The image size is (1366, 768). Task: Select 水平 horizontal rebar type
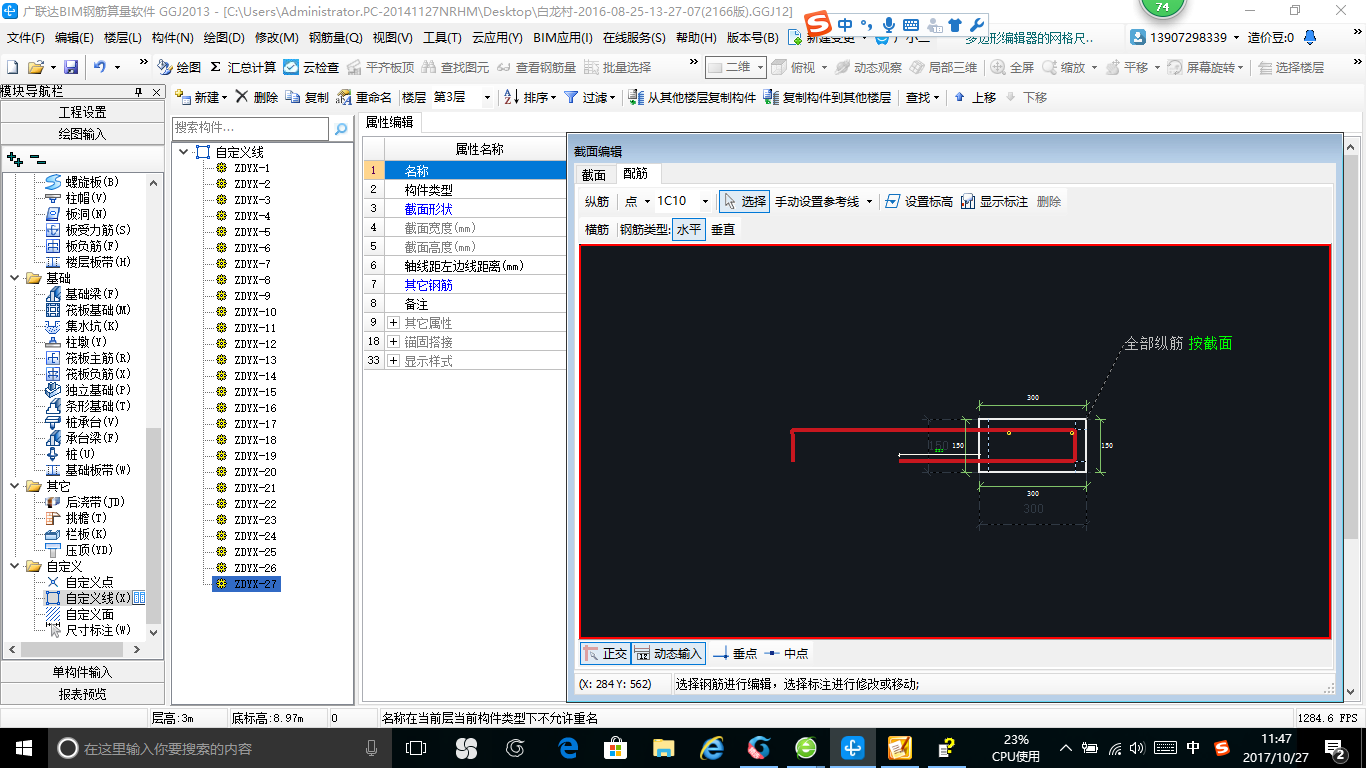tap(688, 229)
